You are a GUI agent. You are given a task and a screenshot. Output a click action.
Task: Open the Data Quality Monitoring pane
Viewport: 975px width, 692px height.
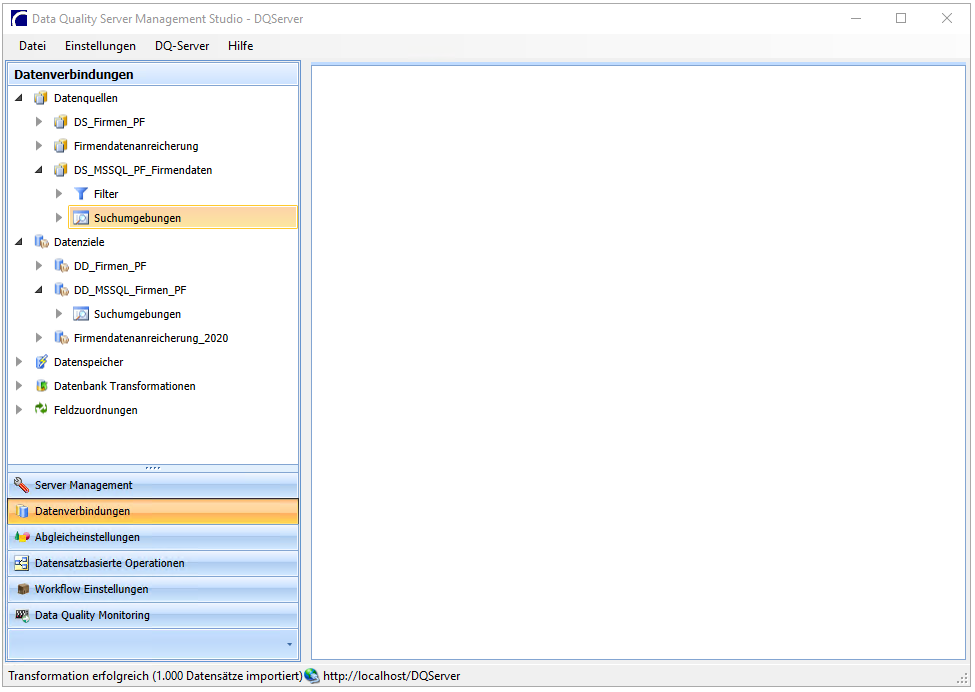[x=153, y=616]
